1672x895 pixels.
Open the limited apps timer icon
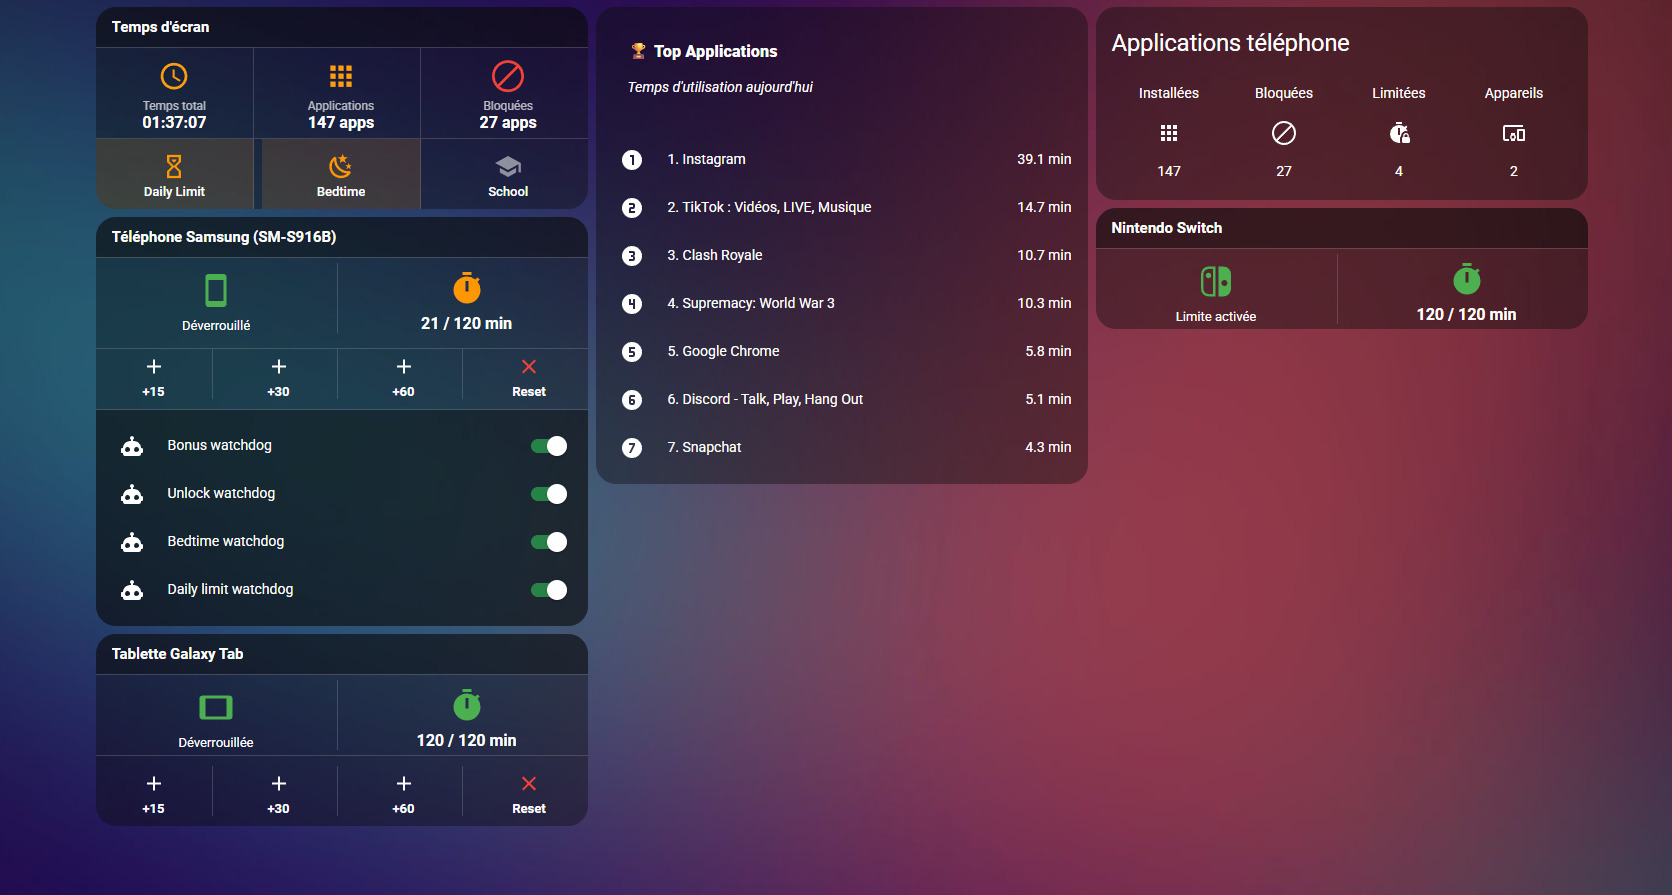click(1399, 133)
